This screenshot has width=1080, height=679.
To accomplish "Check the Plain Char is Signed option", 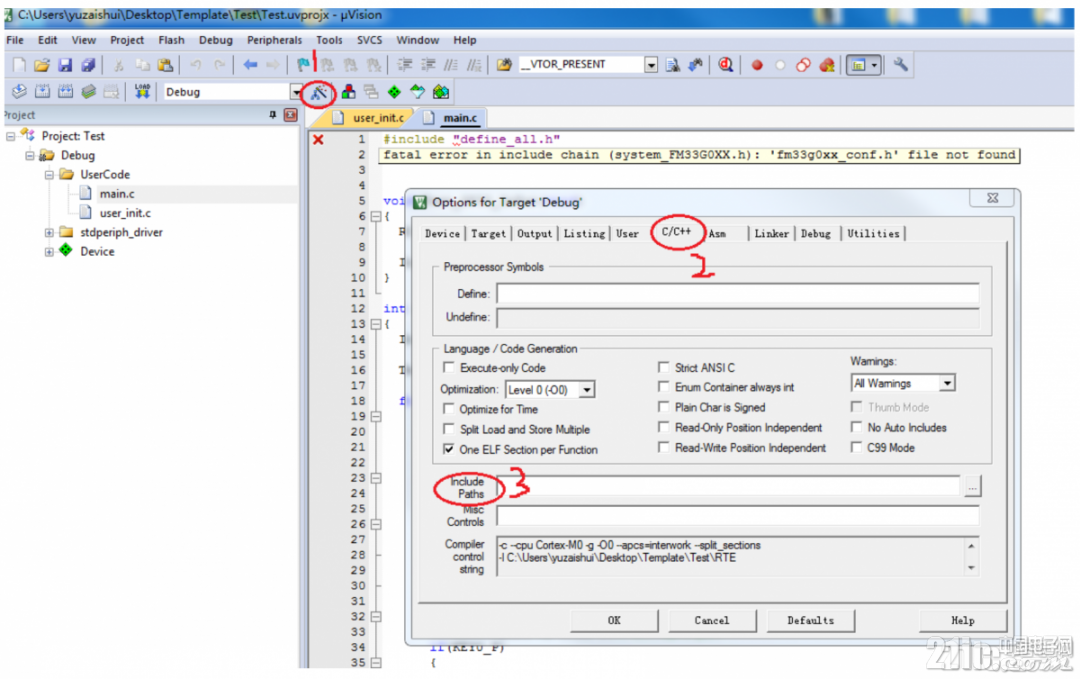I will click(664, 408).
